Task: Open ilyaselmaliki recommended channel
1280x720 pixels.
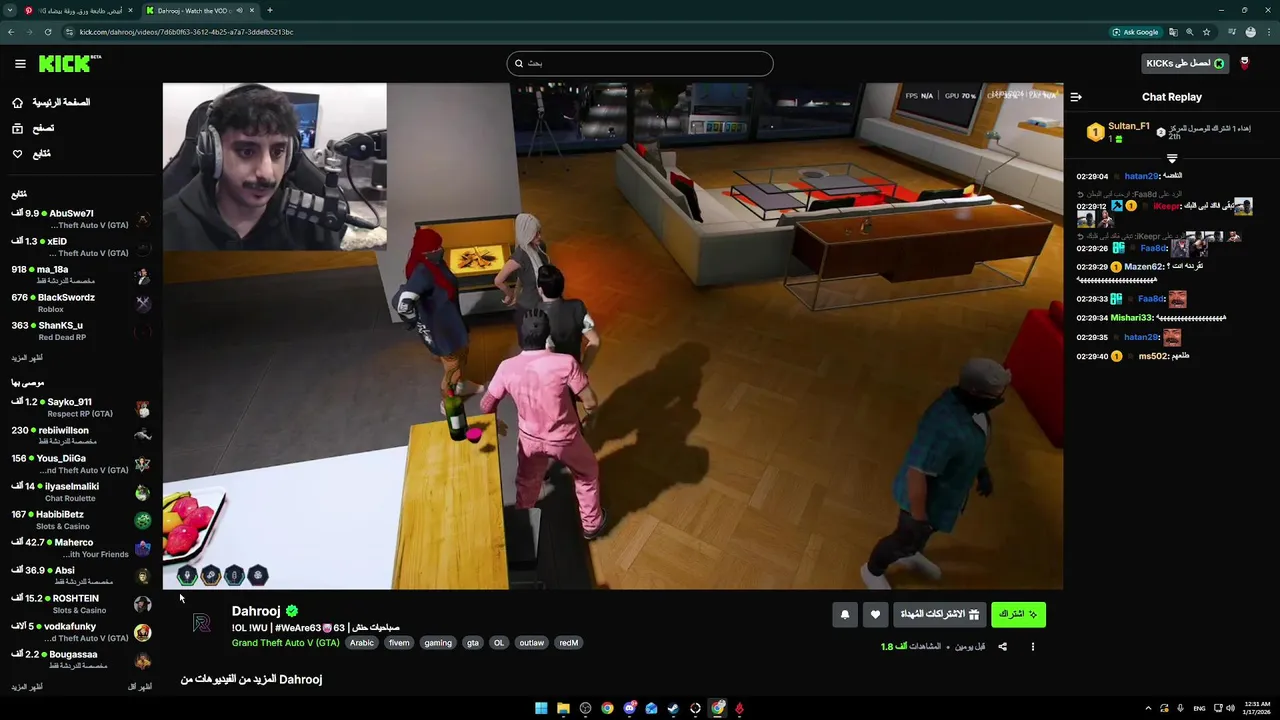Action: point(81,492)
